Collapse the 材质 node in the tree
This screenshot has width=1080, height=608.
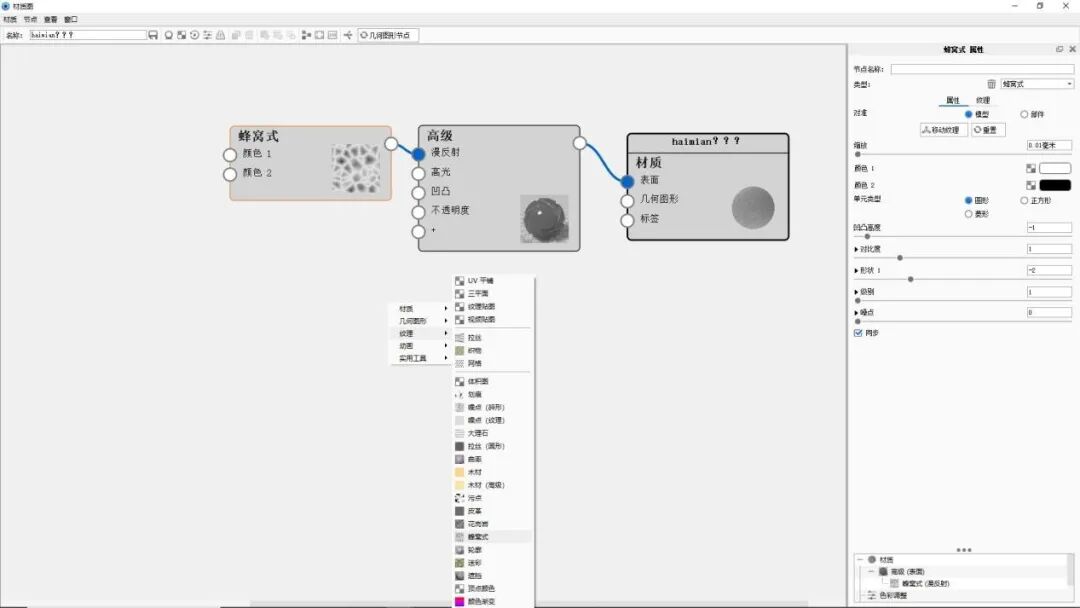pyautogui.click(x=858, y=559)
